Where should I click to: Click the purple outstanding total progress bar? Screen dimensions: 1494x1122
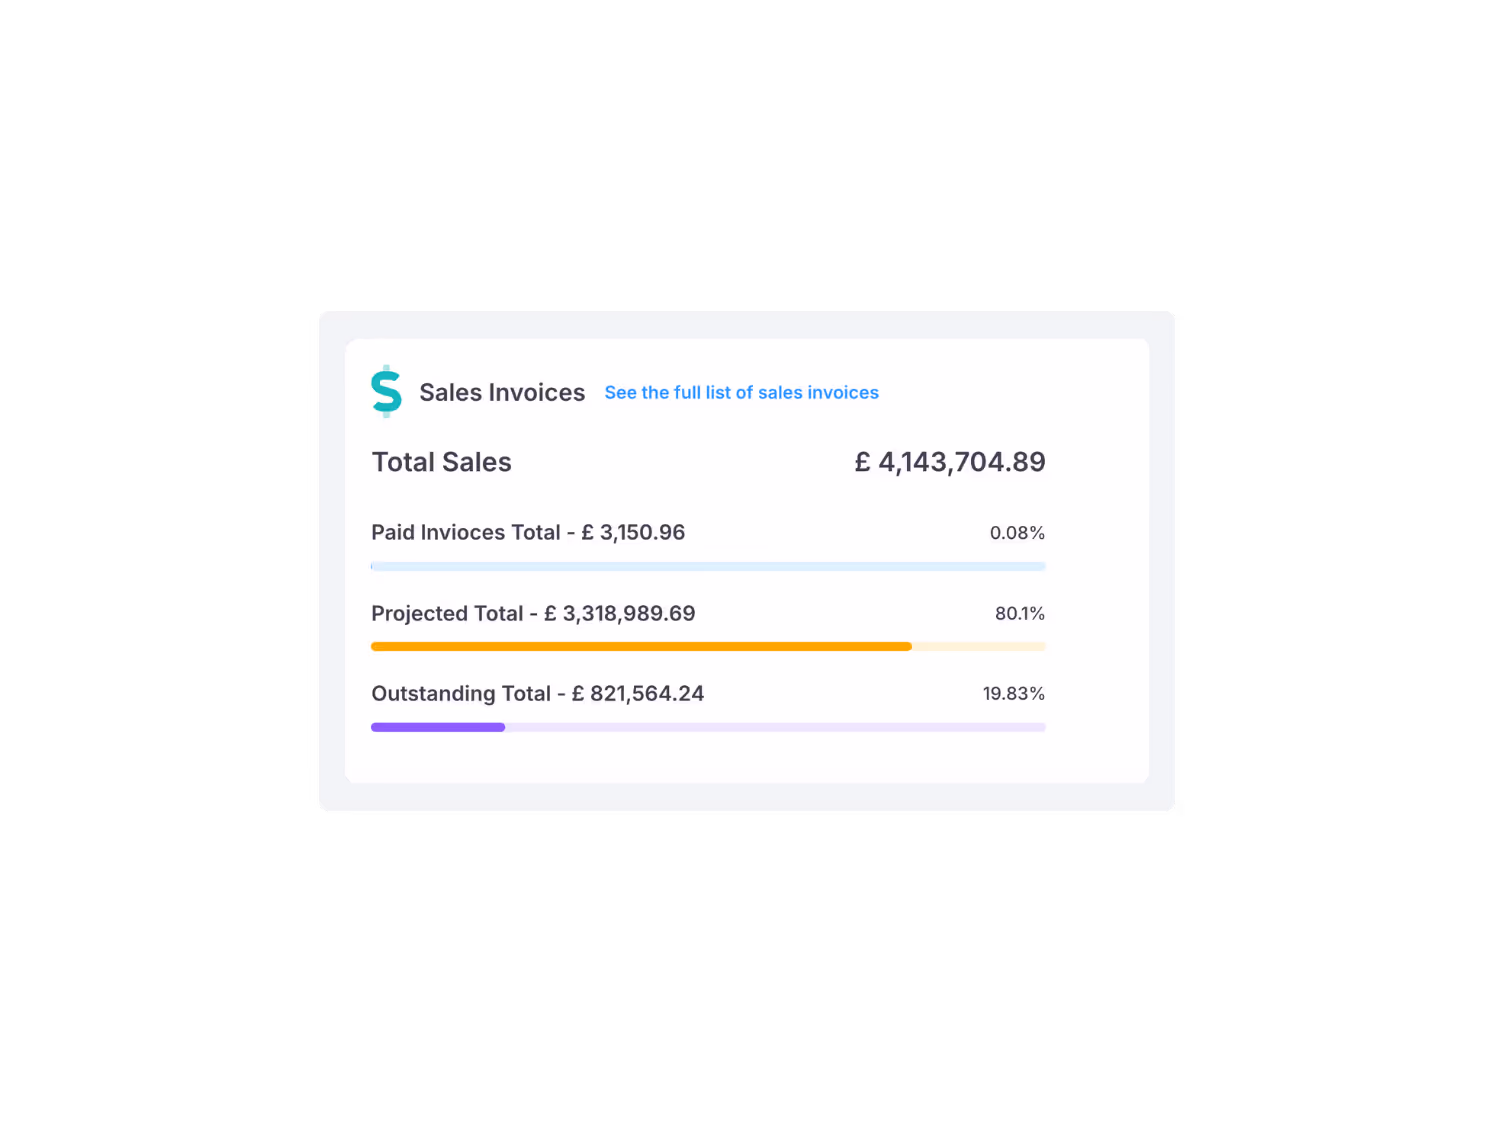point(437,726)
